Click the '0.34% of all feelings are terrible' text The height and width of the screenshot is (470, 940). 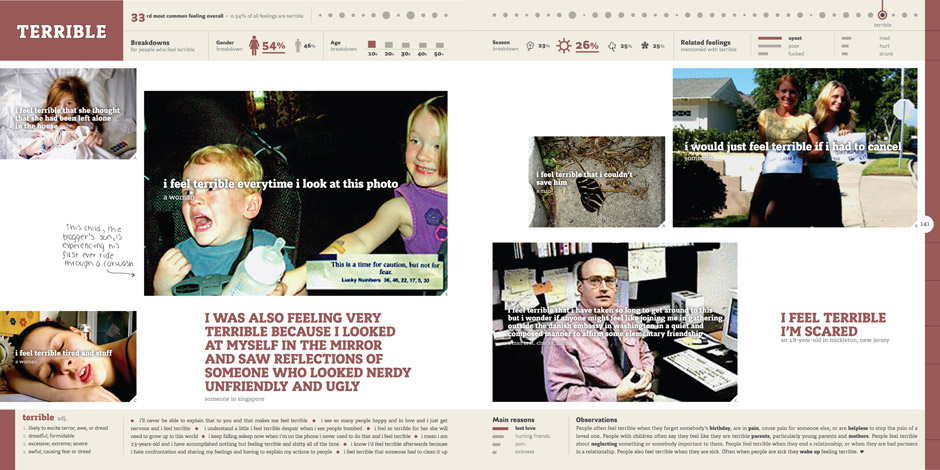[266, 17]
